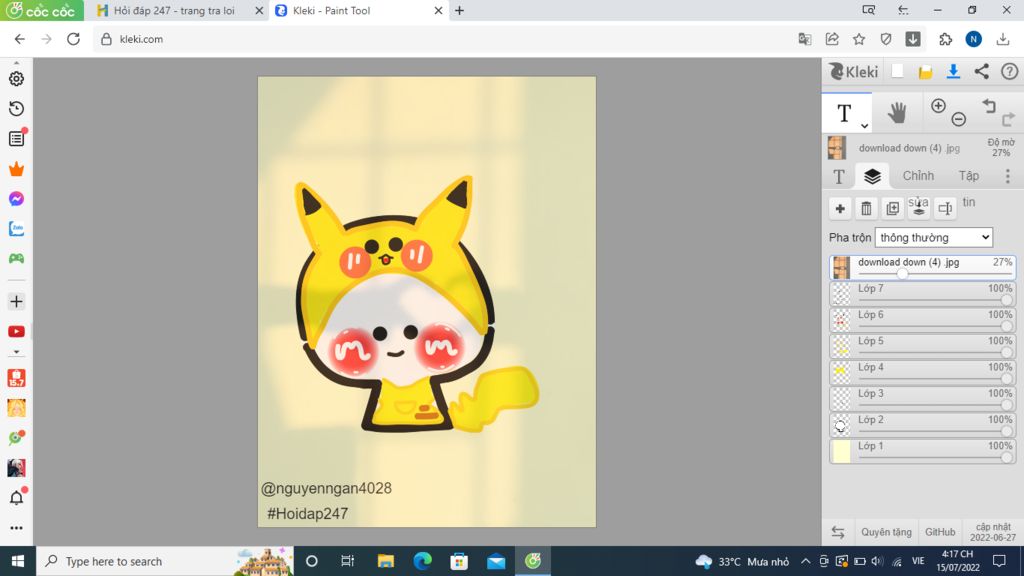Open the Chỉnh tab

click(x=918, y=176)
